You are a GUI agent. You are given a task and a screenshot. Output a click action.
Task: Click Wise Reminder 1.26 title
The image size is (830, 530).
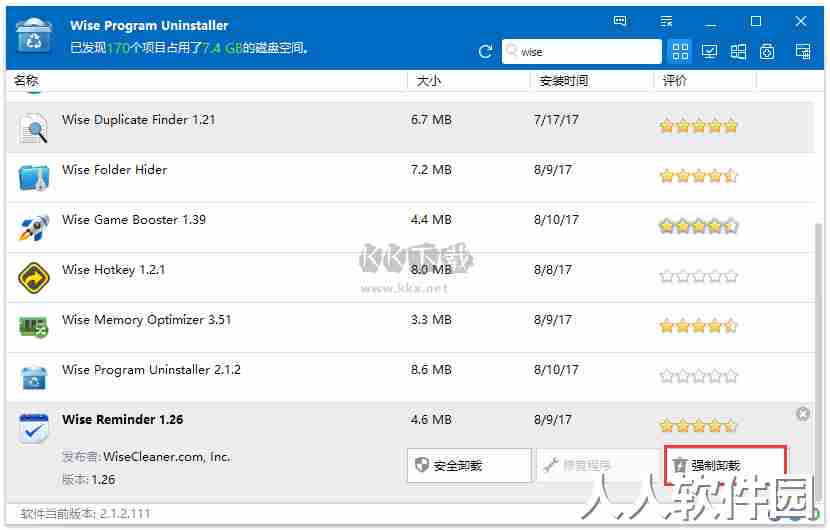[x=122, y=419]
